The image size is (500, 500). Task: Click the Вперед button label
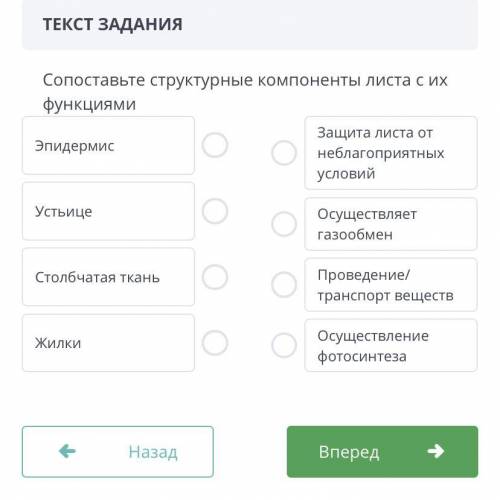pyautogui.click(x=349, y=452)
